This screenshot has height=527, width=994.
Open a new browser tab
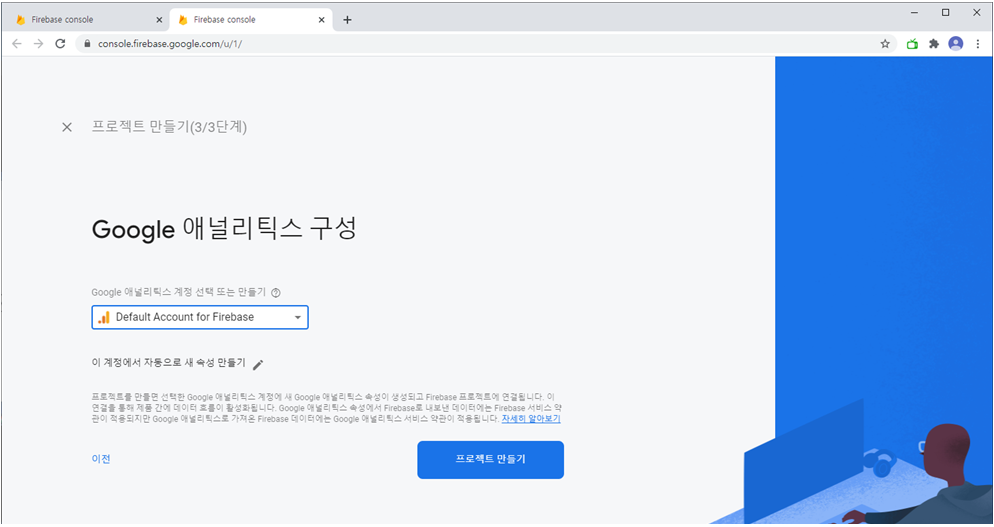(347, 20)
